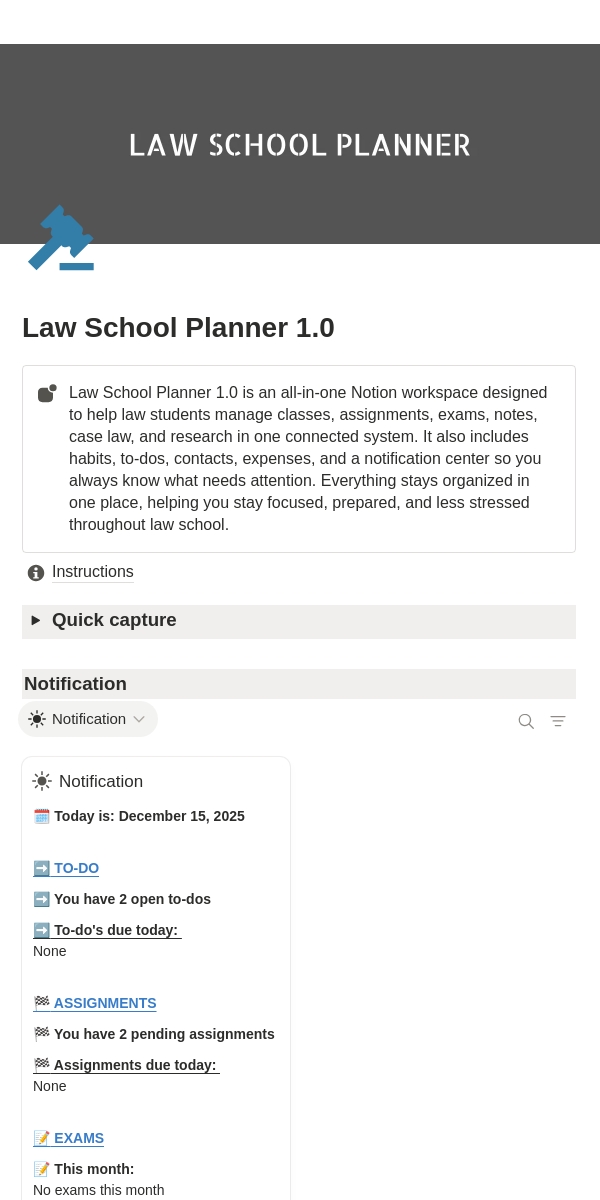Click the sun icon on Notification view tab
Image resolution: width=600 pixels, height=1200 pixels.
click(37, 719)
